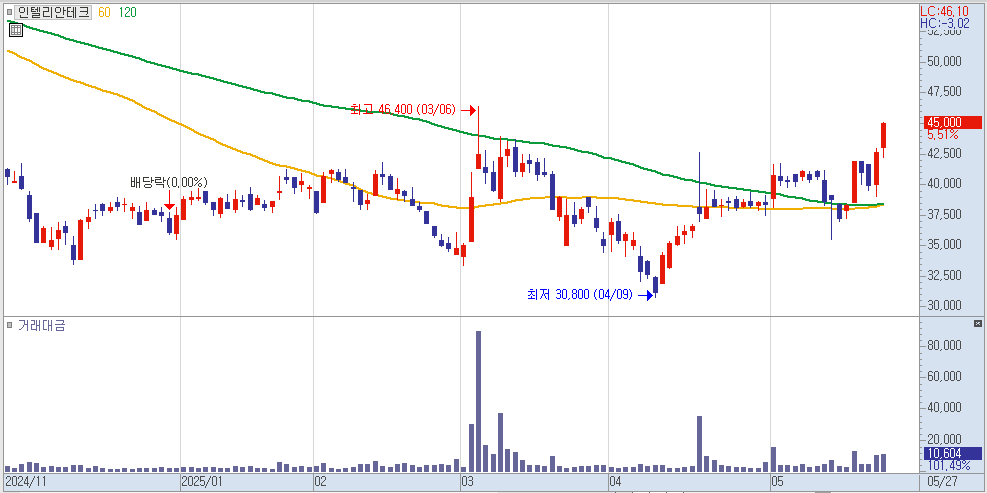Click the 최저 30,800 (04/09) low annotation
This screenshot has height=493, width=987.
579,294
